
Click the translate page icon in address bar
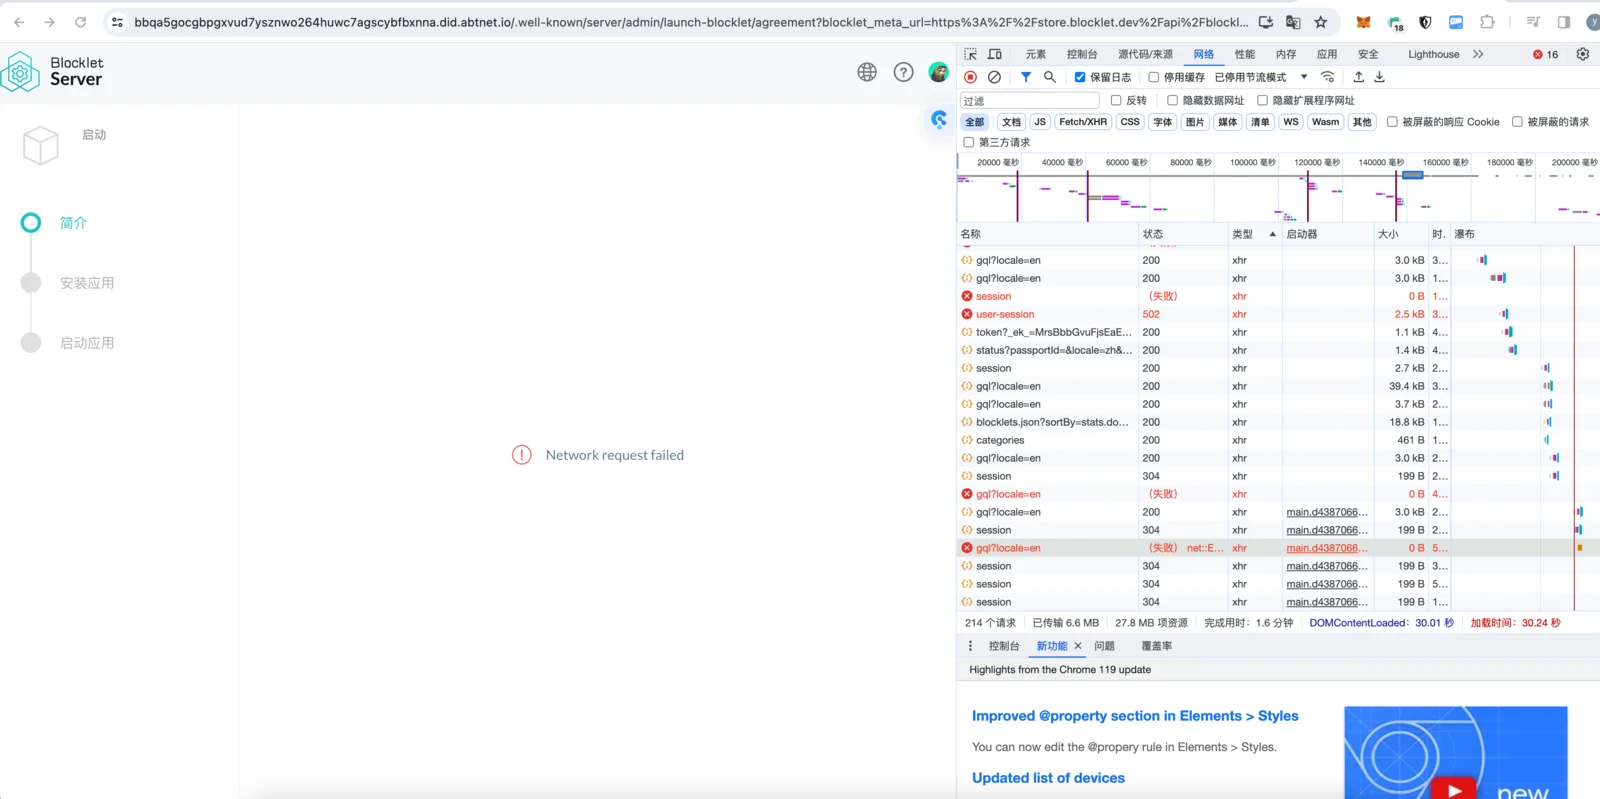coord(1293,22)
